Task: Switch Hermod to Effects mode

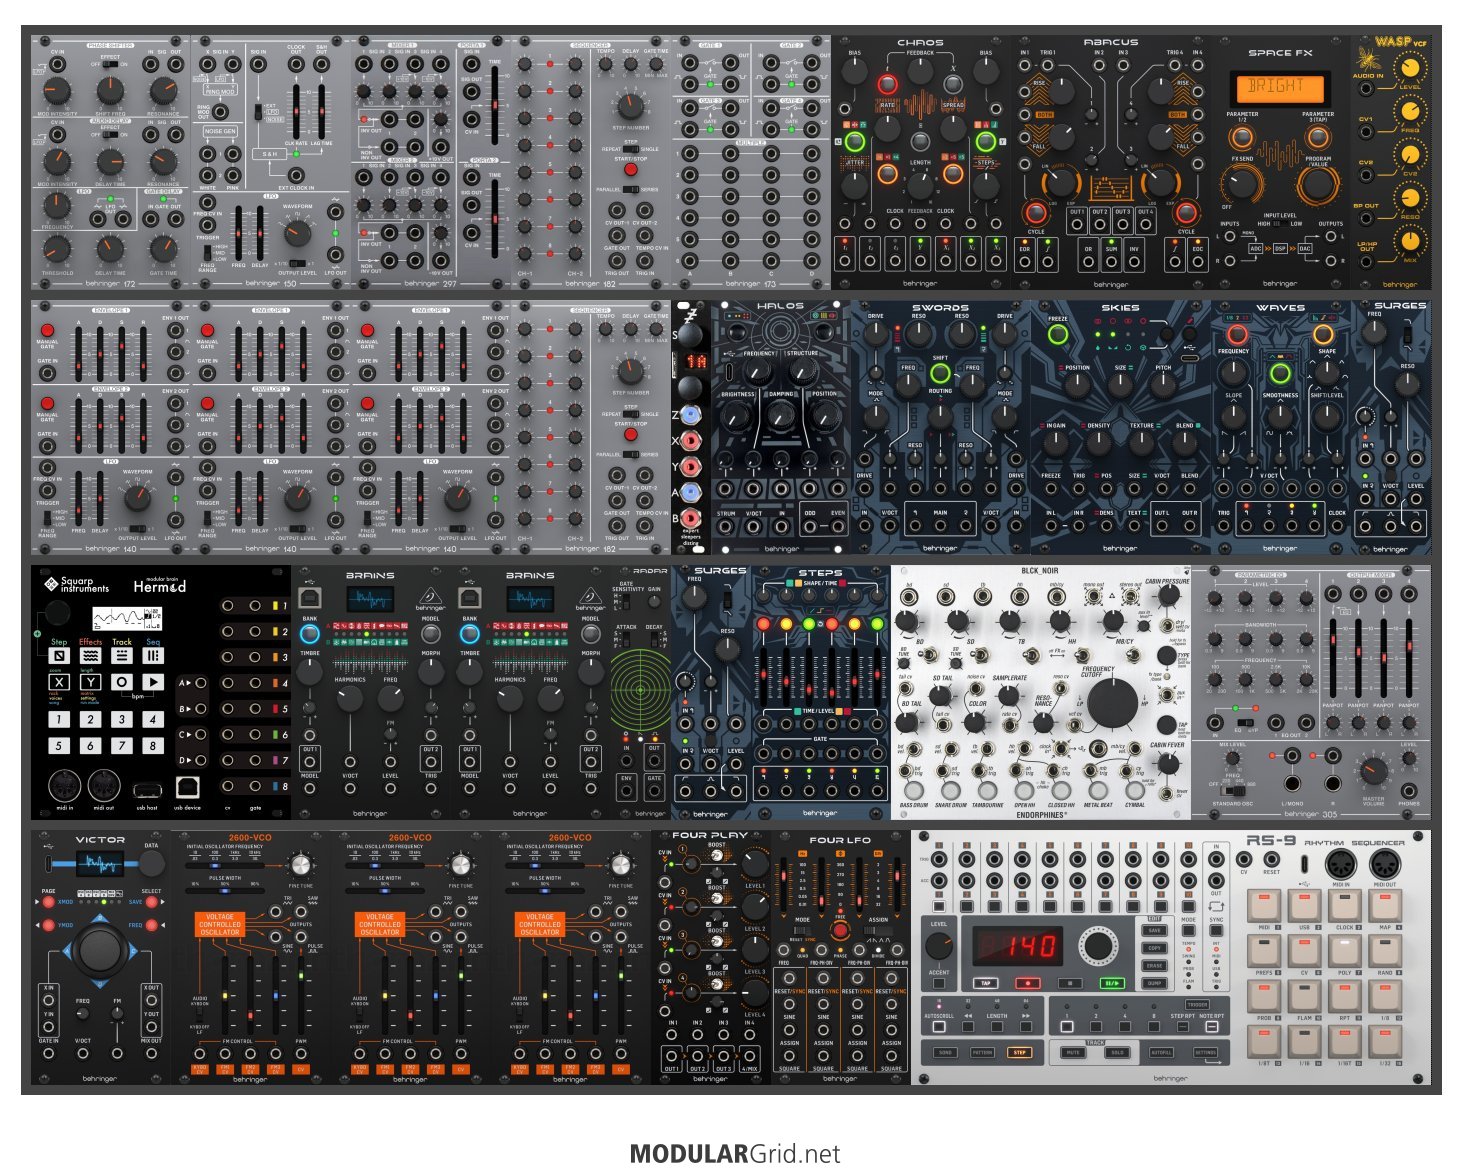Action: (90, 656)
